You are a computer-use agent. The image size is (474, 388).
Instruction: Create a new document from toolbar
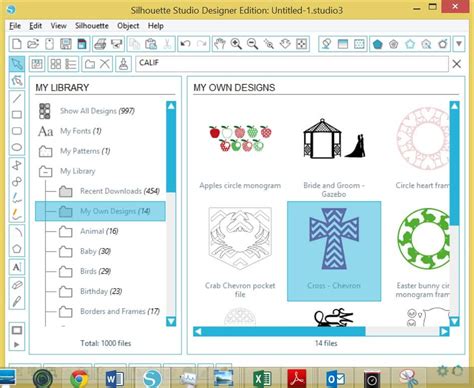coord(17,44)
